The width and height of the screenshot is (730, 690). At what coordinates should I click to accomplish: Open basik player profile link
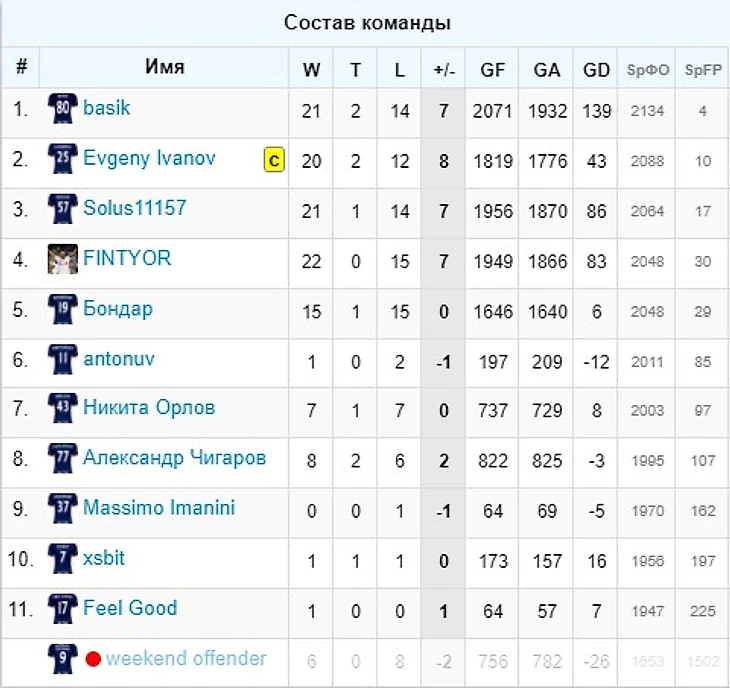106,108
